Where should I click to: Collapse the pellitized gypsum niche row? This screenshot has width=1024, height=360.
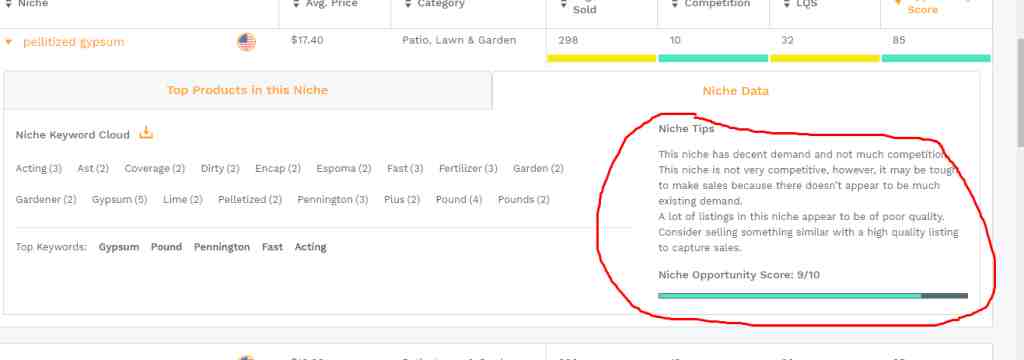8,42
